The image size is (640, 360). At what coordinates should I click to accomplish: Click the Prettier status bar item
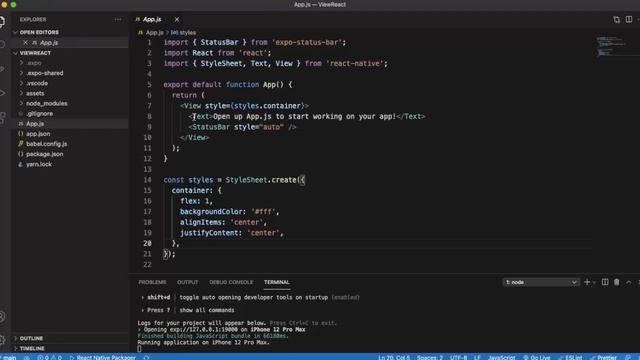604,357
